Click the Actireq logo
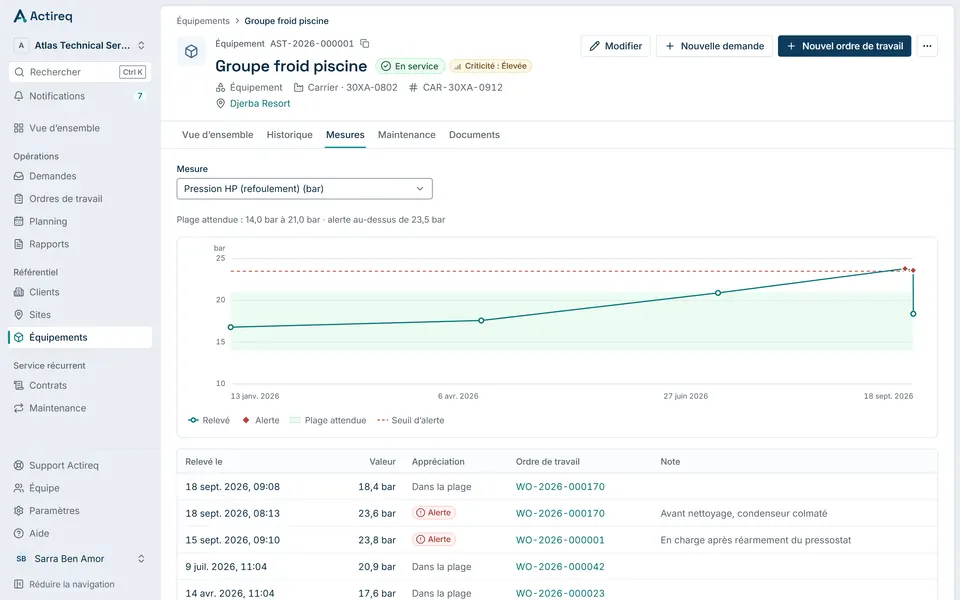The width and height of the screenshot is (960, 600). coord(43,16)
